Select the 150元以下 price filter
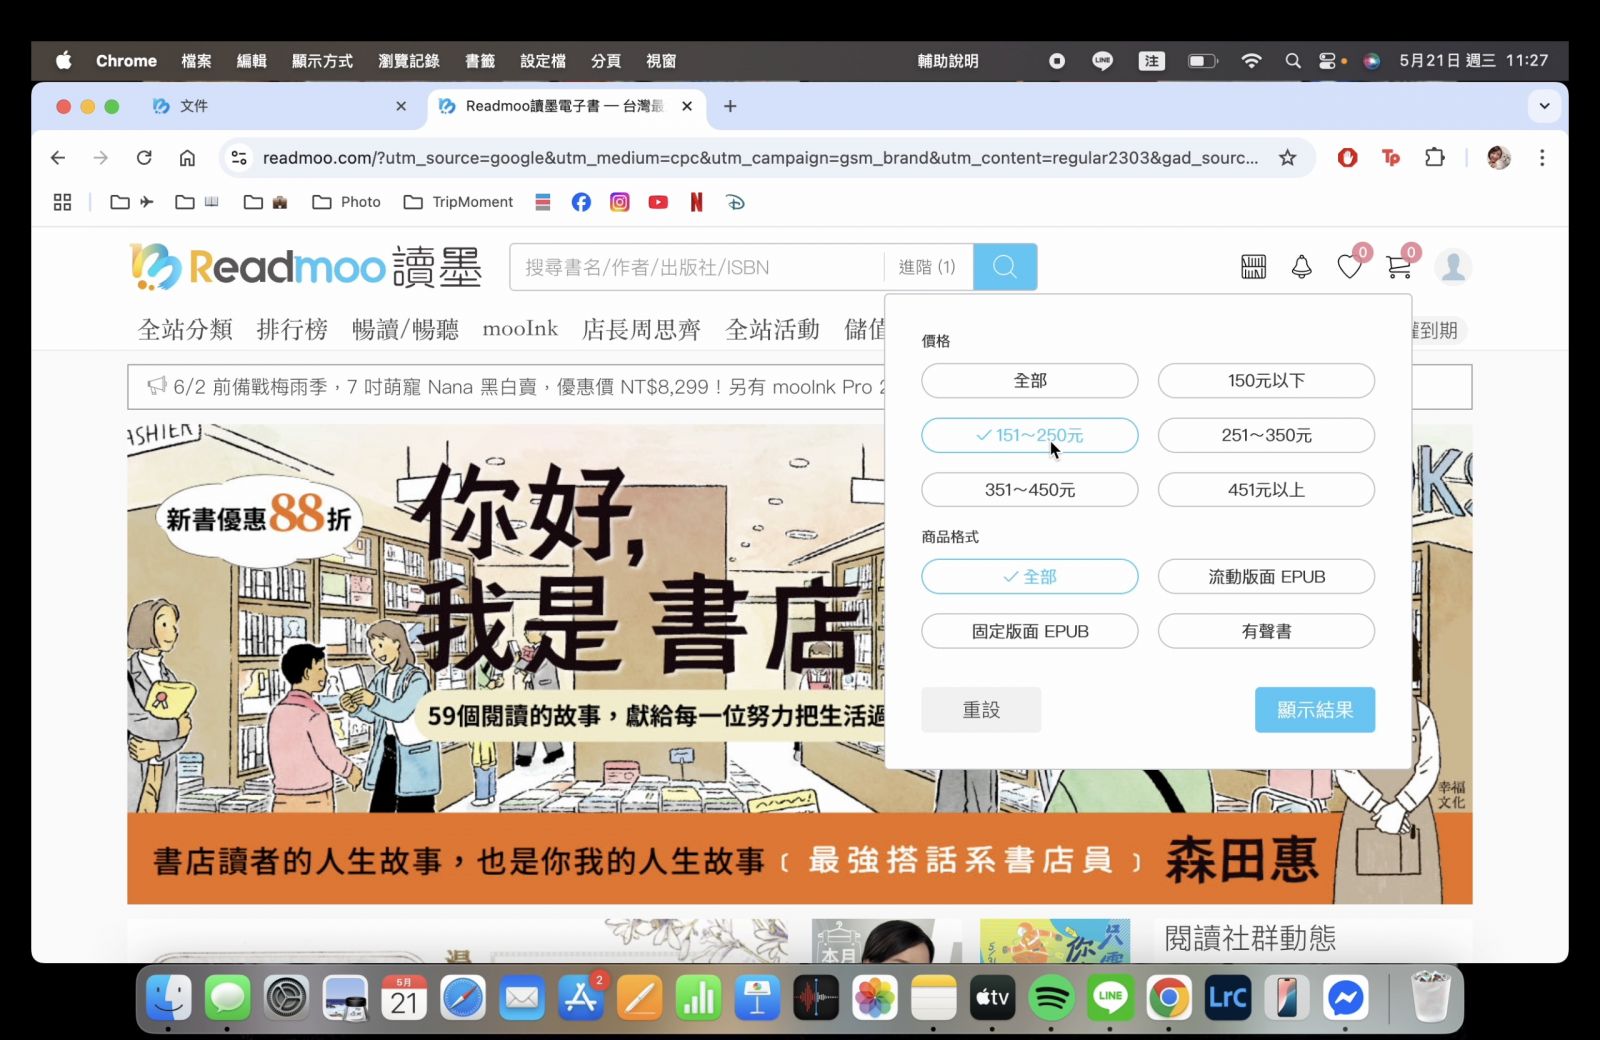The height and width of the screenshot is (1040, 1600). tap(1266, 381)
